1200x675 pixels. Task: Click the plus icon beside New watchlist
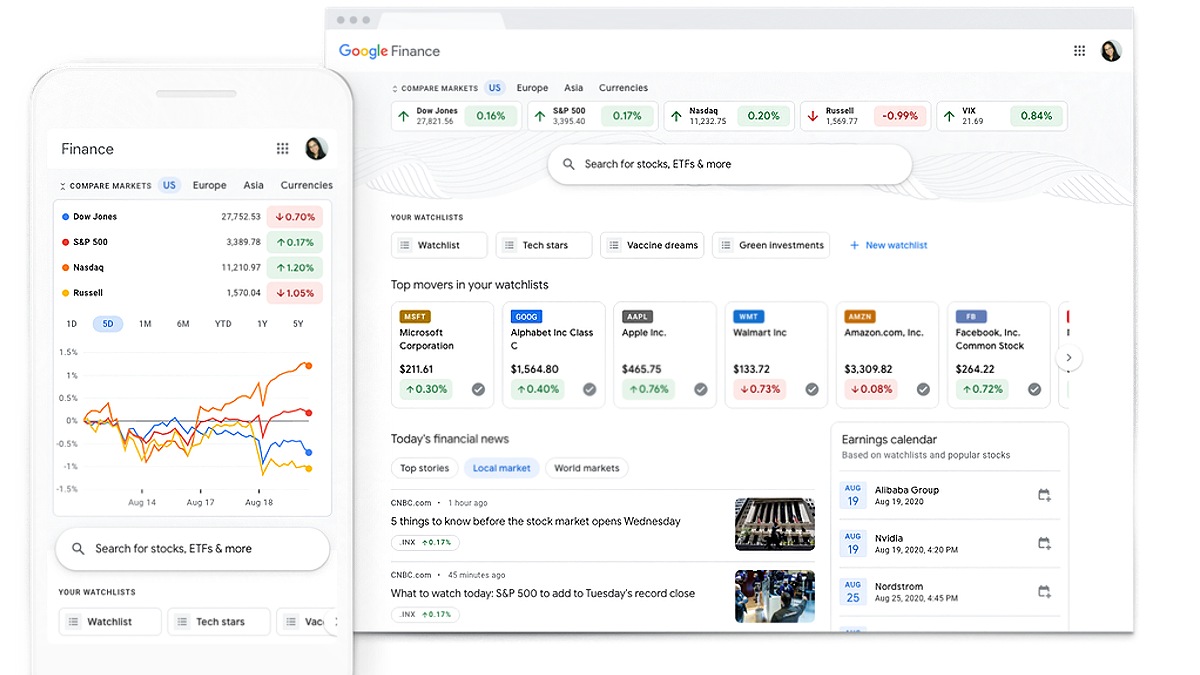[854, 245]
